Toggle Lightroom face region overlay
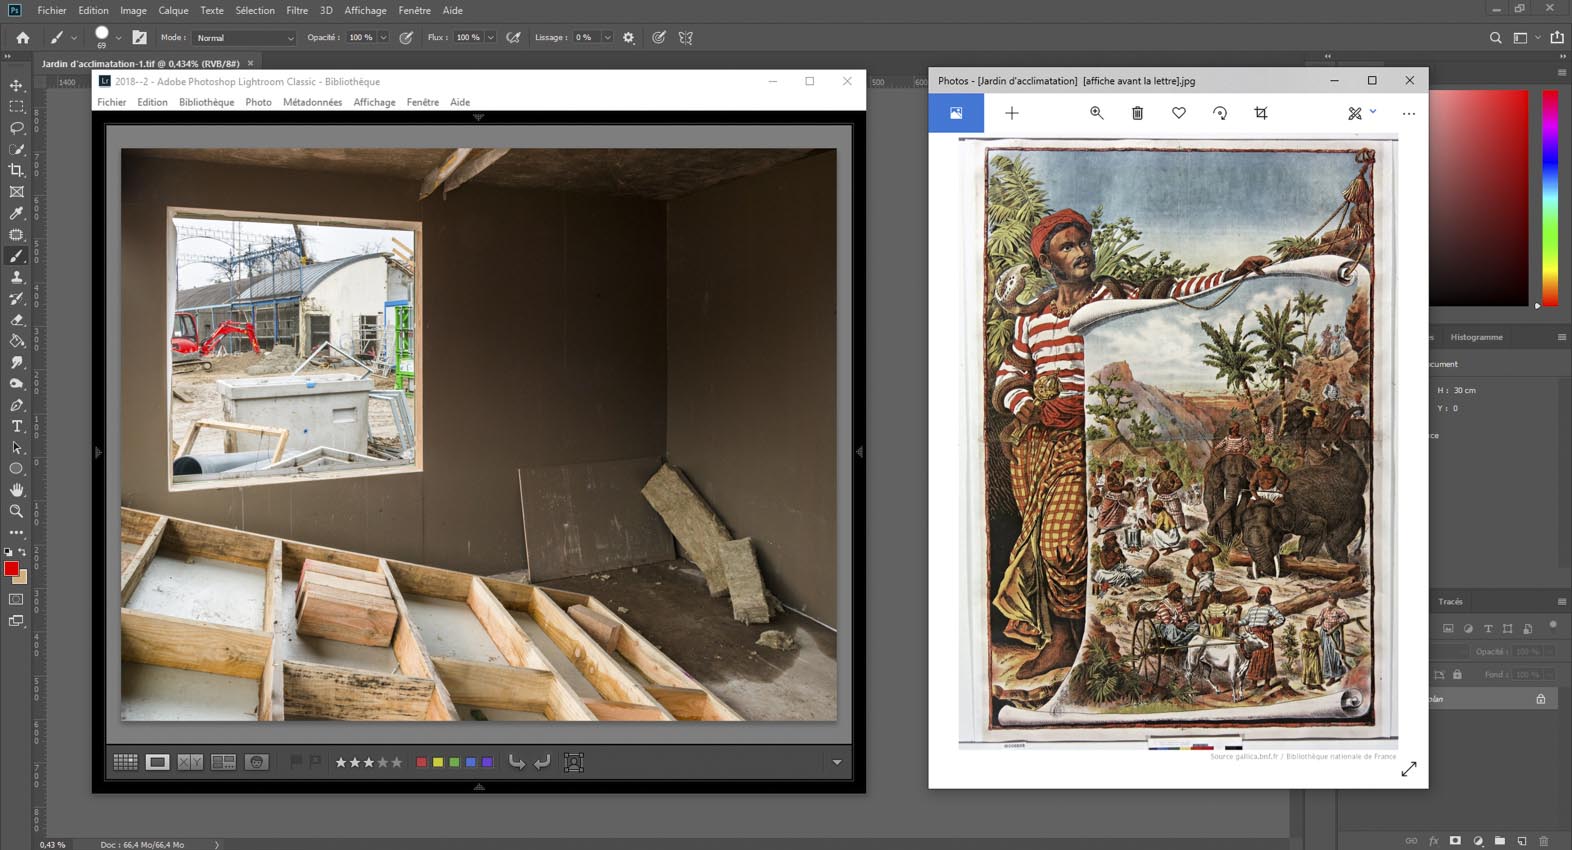The height and width of the screenshot is (850, 1572). point(573,762)
